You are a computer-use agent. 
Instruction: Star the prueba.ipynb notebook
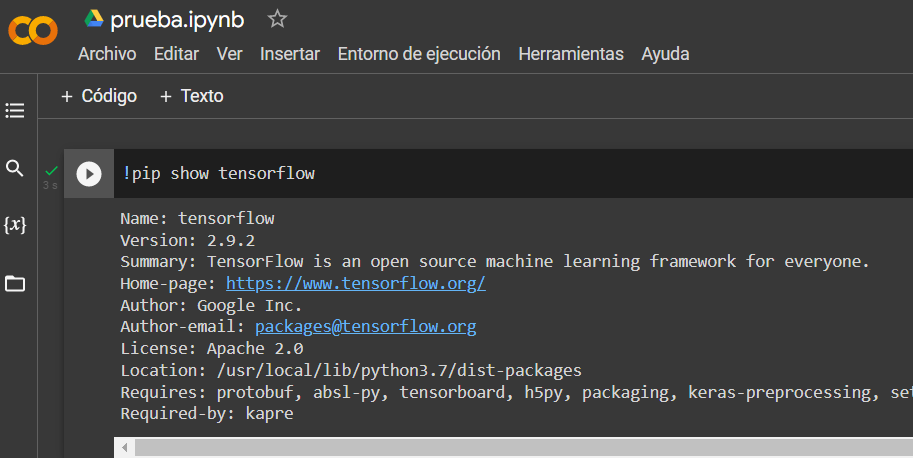pos(277,19)
